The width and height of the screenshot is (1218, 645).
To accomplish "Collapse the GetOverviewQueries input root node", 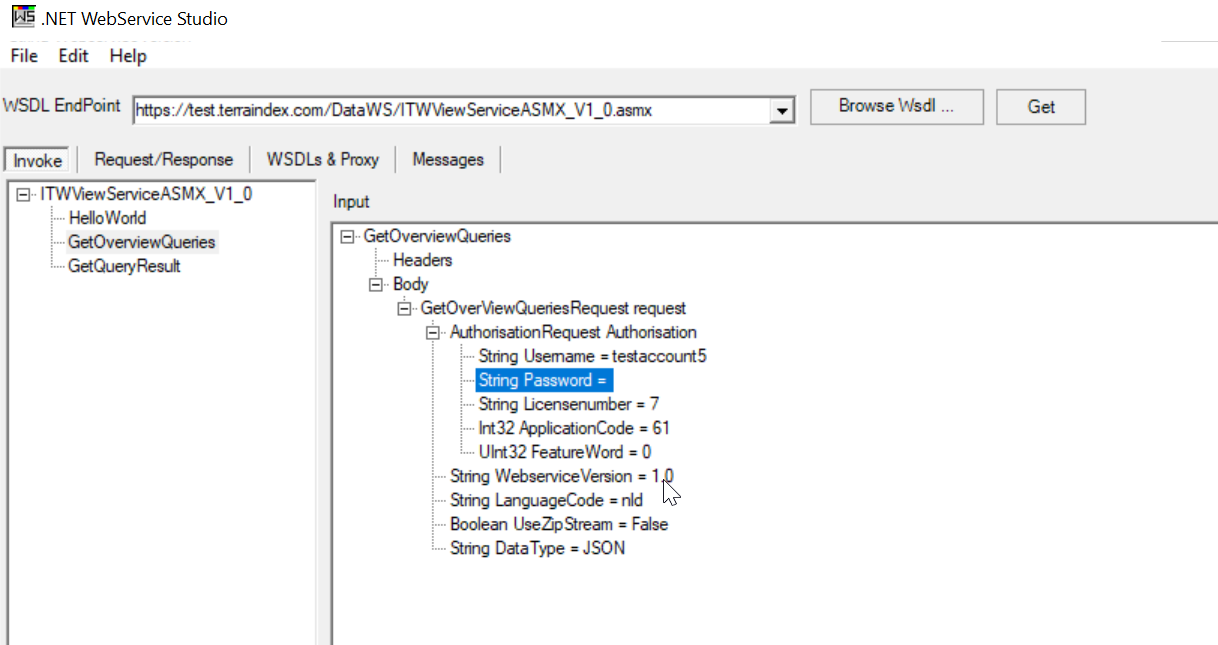I will coord(347,236).
